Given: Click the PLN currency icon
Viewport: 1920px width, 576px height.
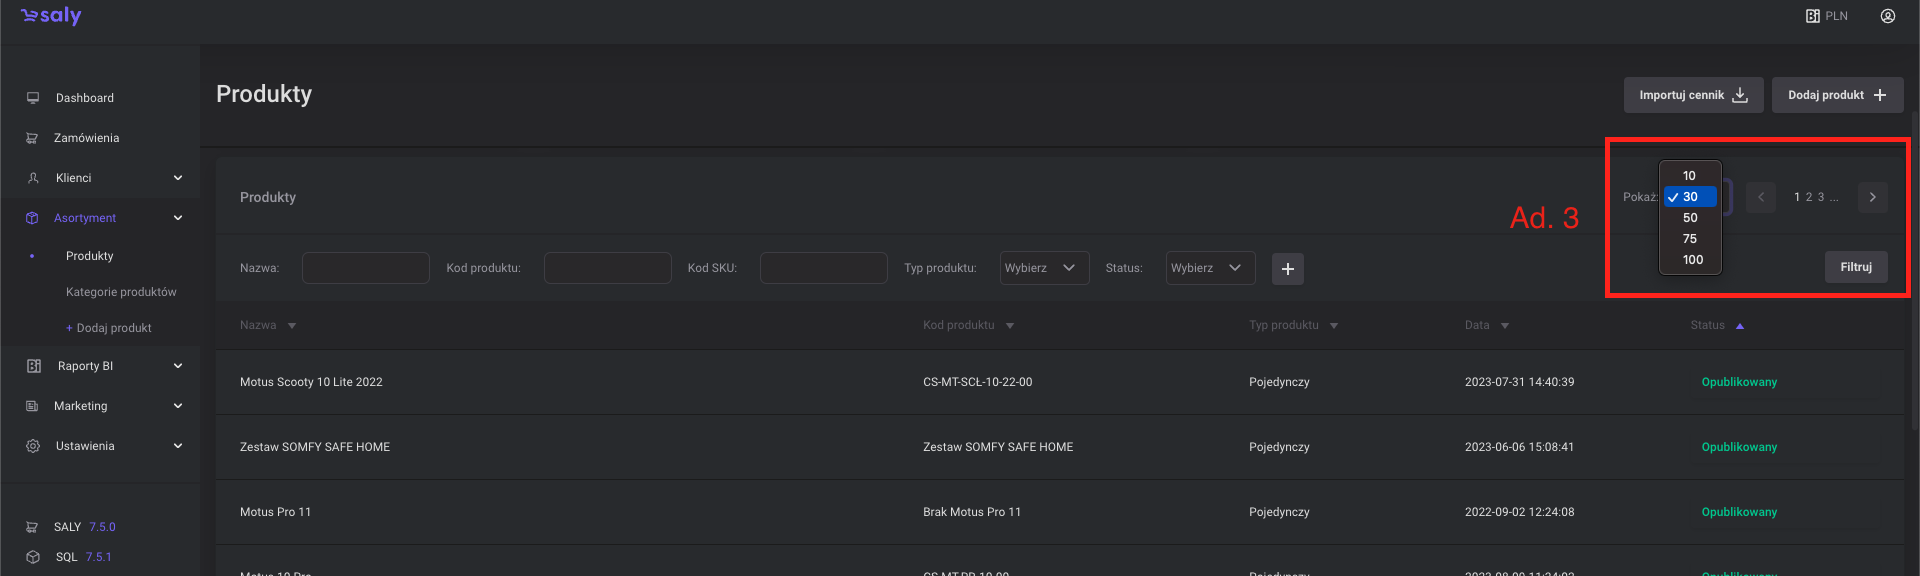Looking at the screenshot, I should (1812, 16).
